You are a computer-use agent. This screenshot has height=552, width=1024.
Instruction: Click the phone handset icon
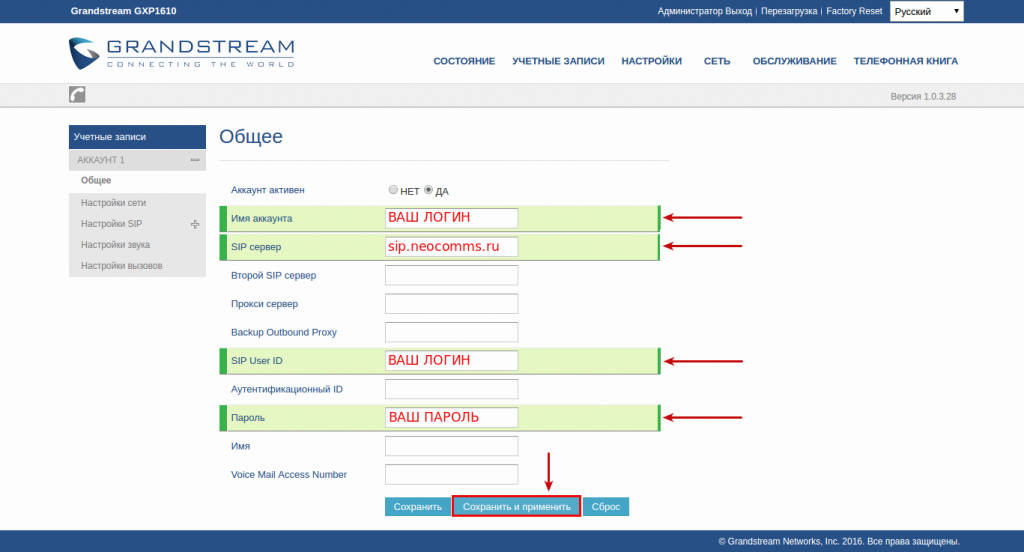tap(77, 94)
